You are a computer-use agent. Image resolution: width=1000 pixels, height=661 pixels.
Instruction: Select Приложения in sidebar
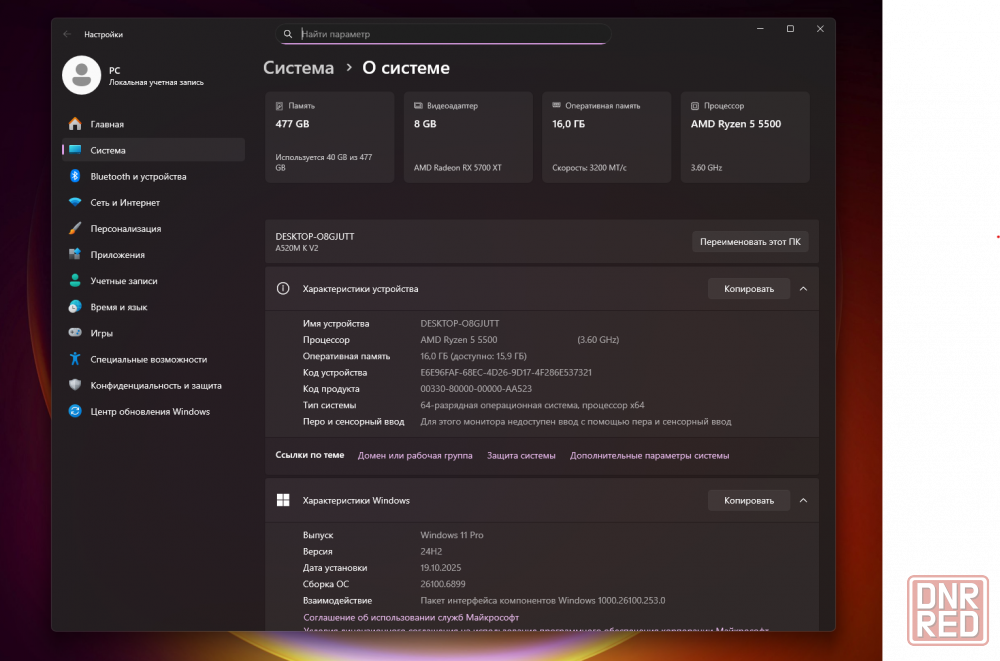(x=117, y=255)
